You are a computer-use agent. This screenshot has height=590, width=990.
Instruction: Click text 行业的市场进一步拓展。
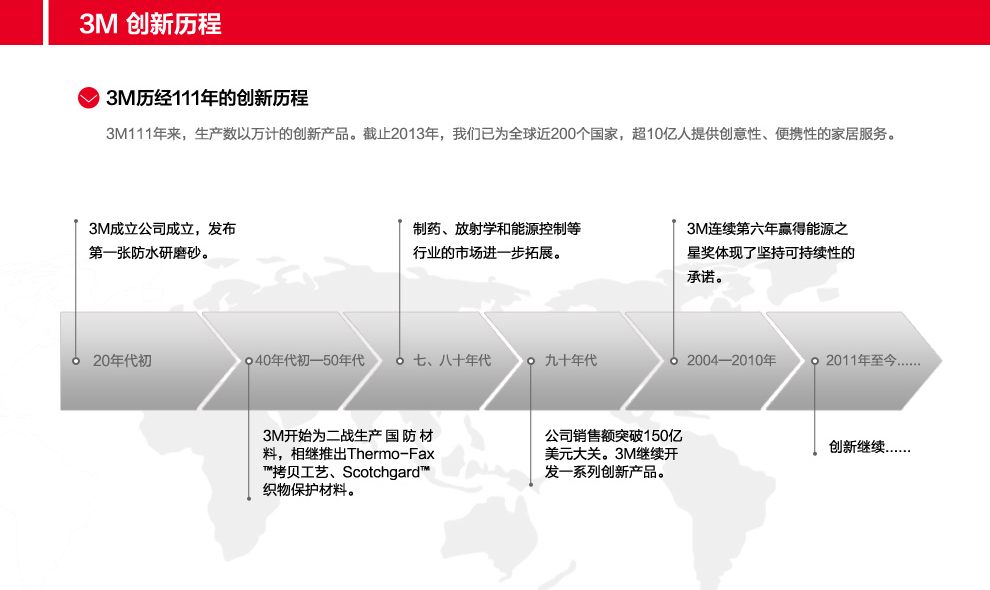pos(488,253)
